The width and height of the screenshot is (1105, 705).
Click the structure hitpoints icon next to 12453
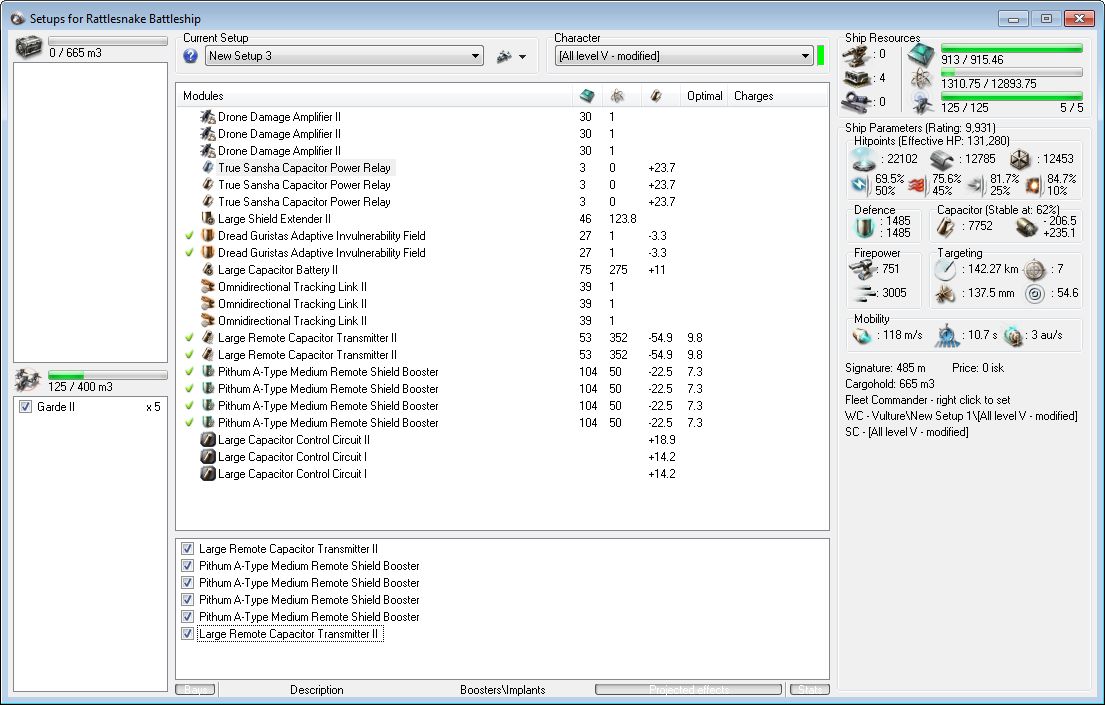coord(1020,159)
